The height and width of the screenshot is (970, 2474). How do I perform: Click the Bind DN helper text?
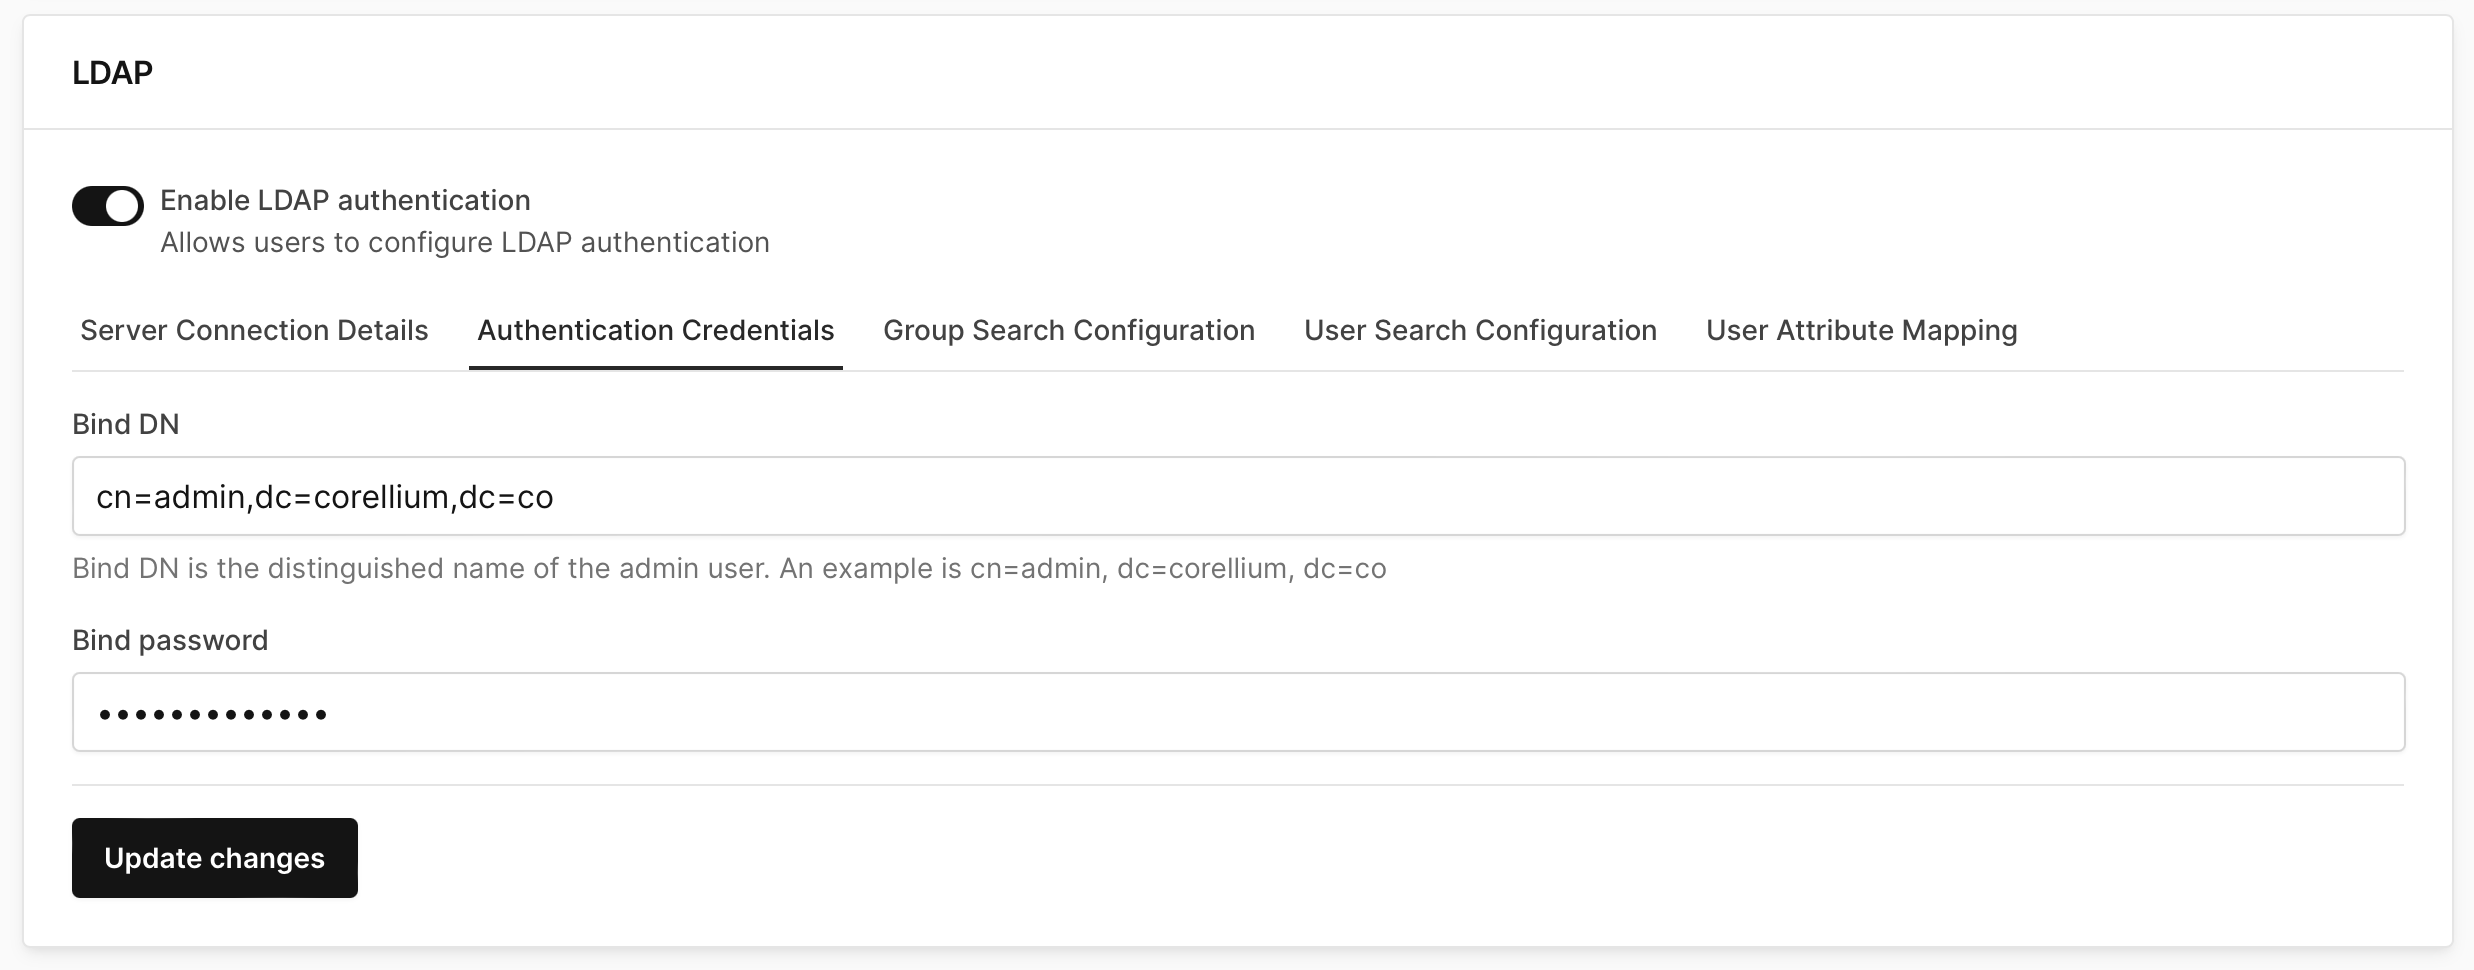(728, 568)
